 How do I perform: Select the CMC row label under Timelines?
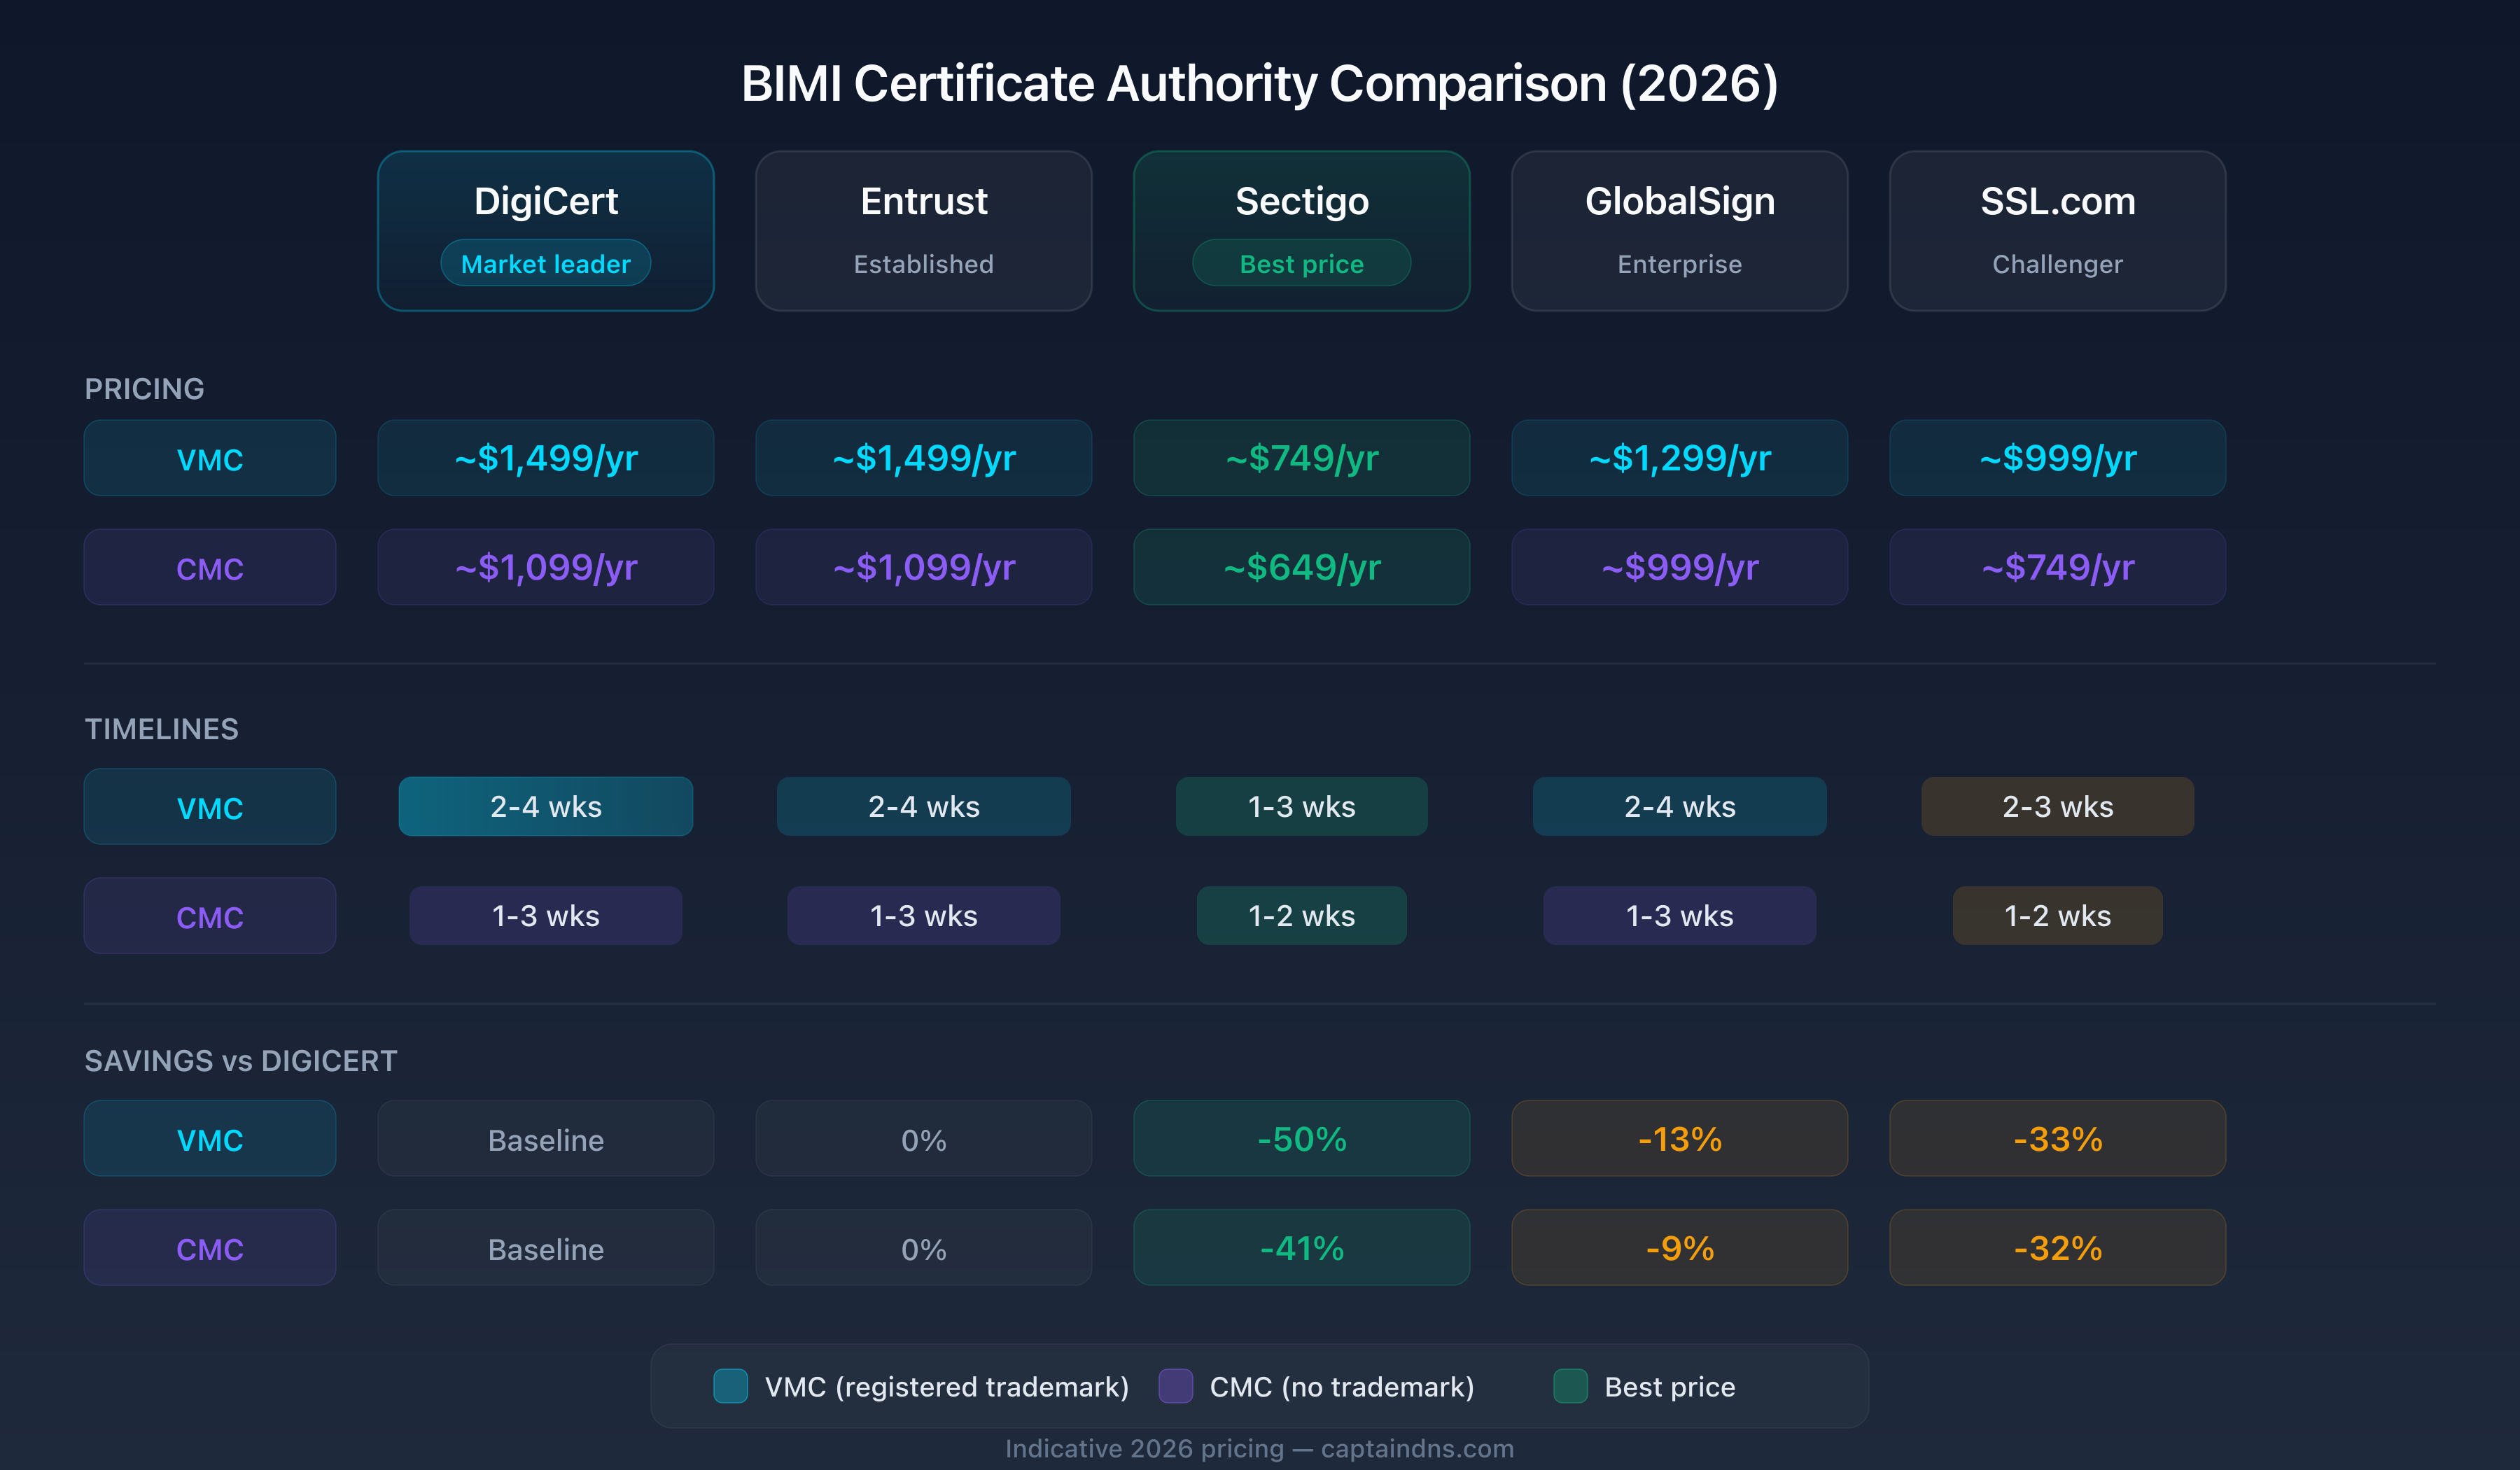pyautogui.click(x=209, y=915)
